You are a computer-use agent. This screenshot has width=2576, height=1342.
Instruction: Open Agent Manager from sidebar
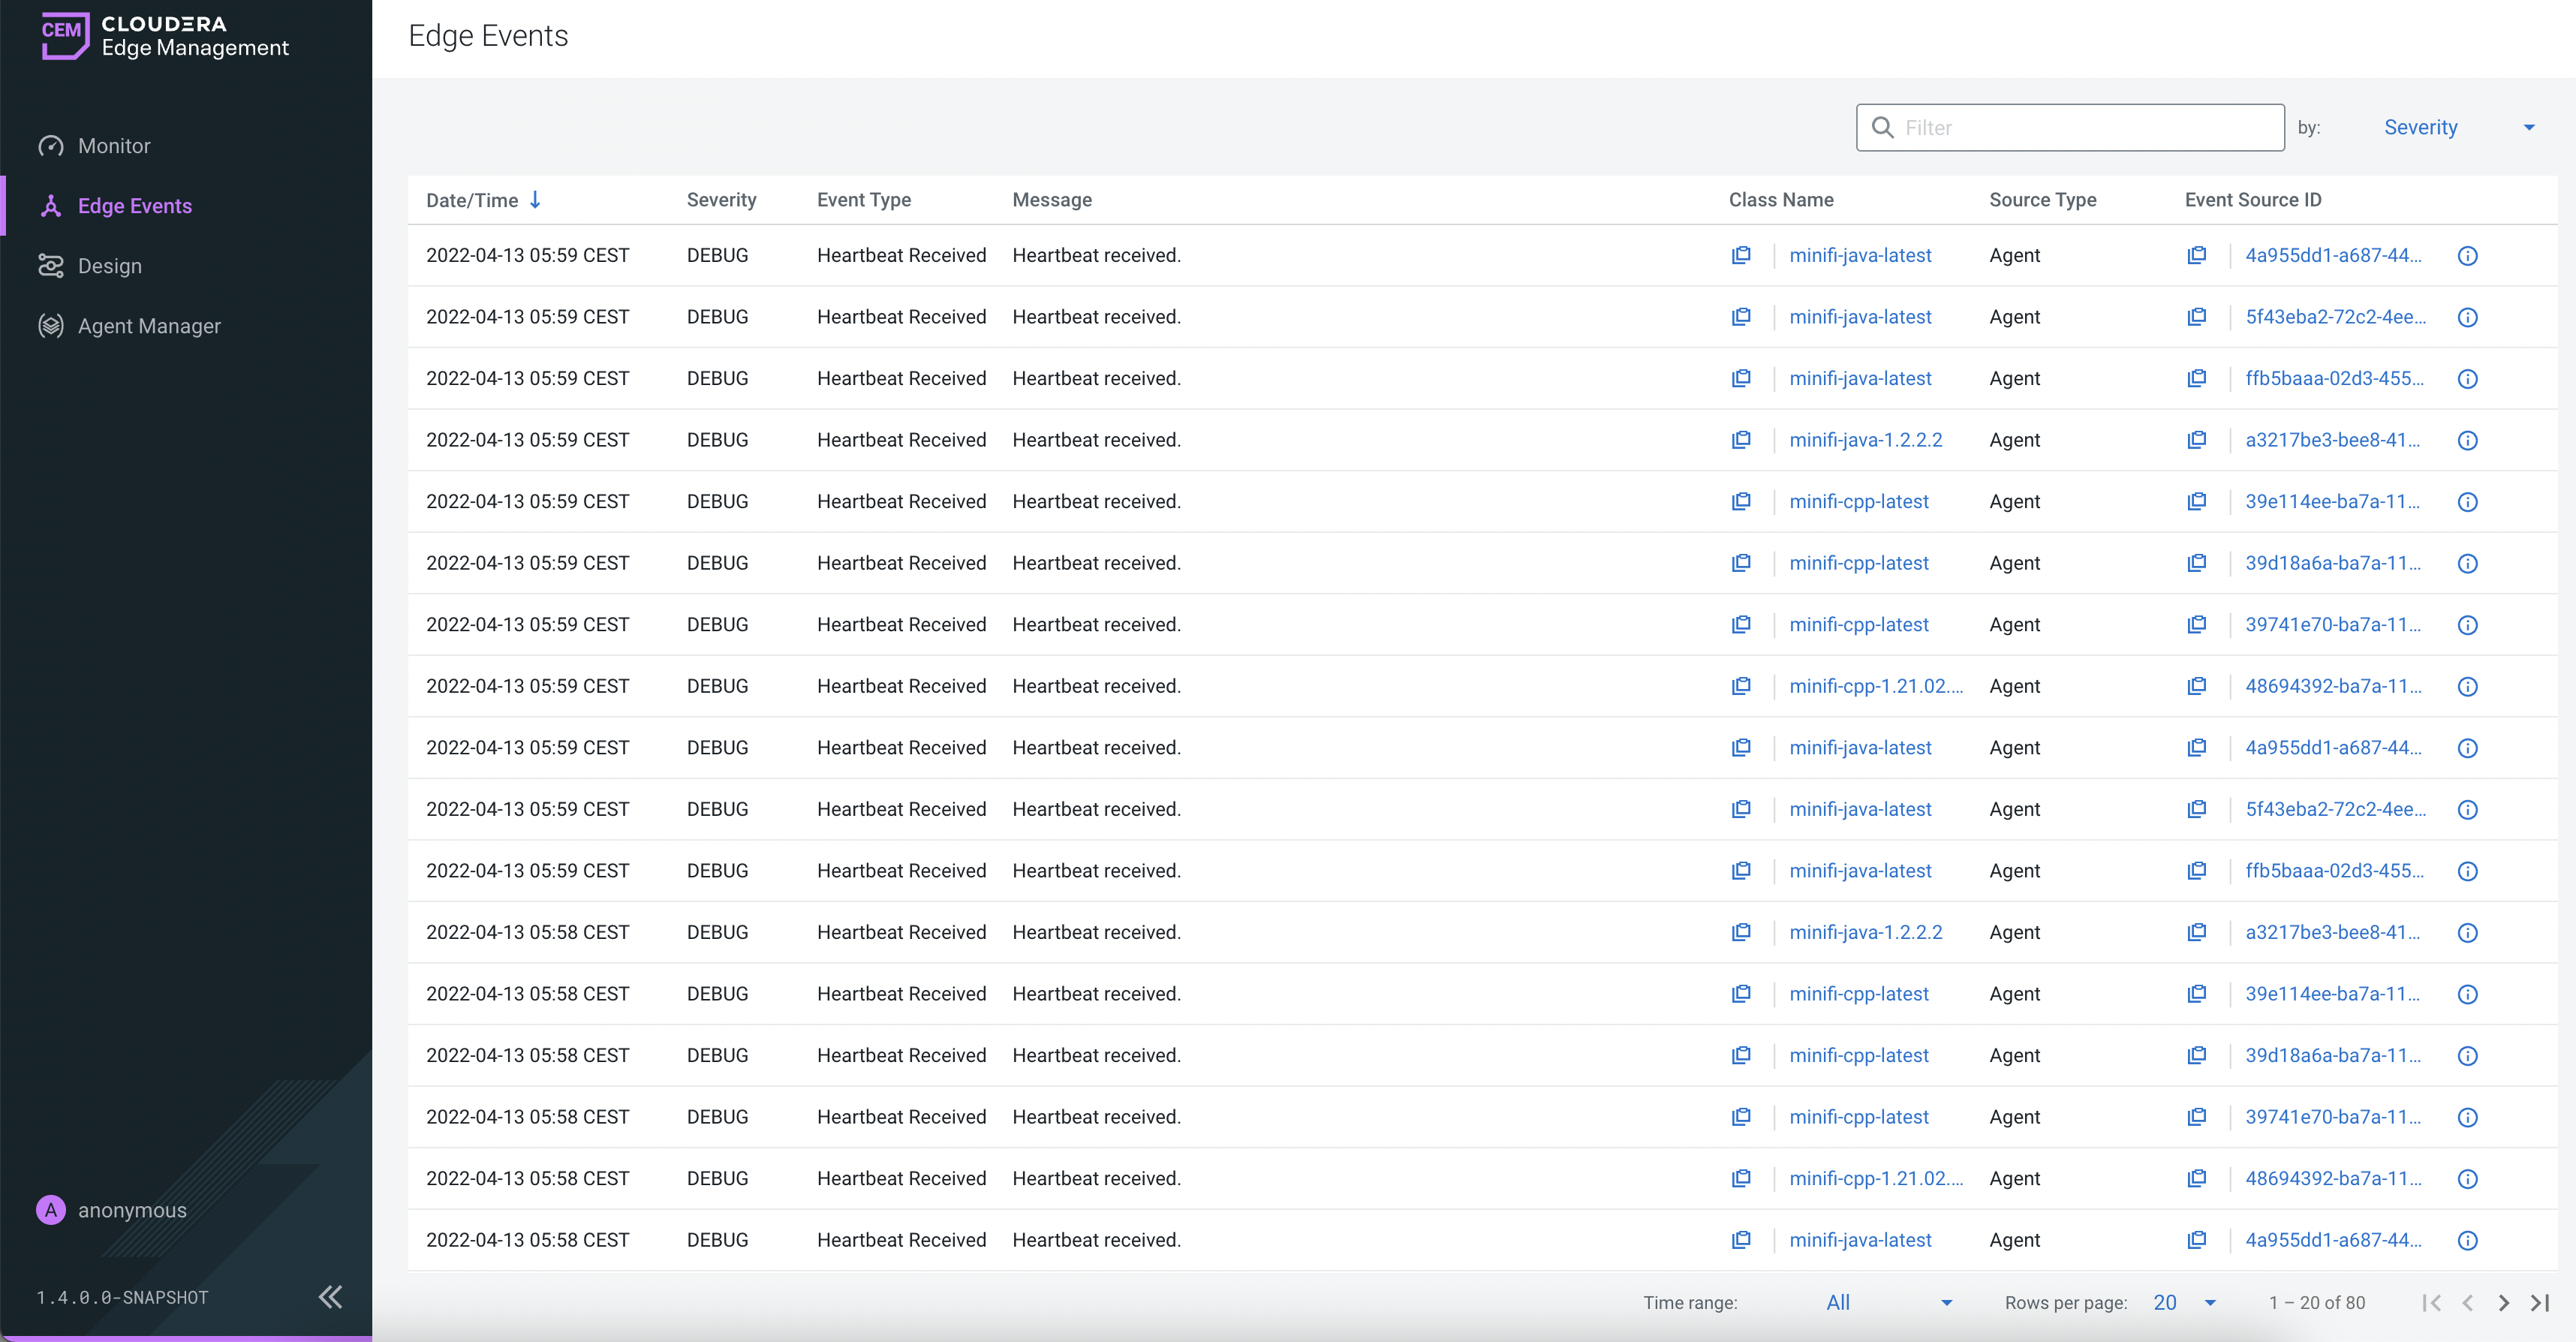pyautogui.click(x=149, y=326)
